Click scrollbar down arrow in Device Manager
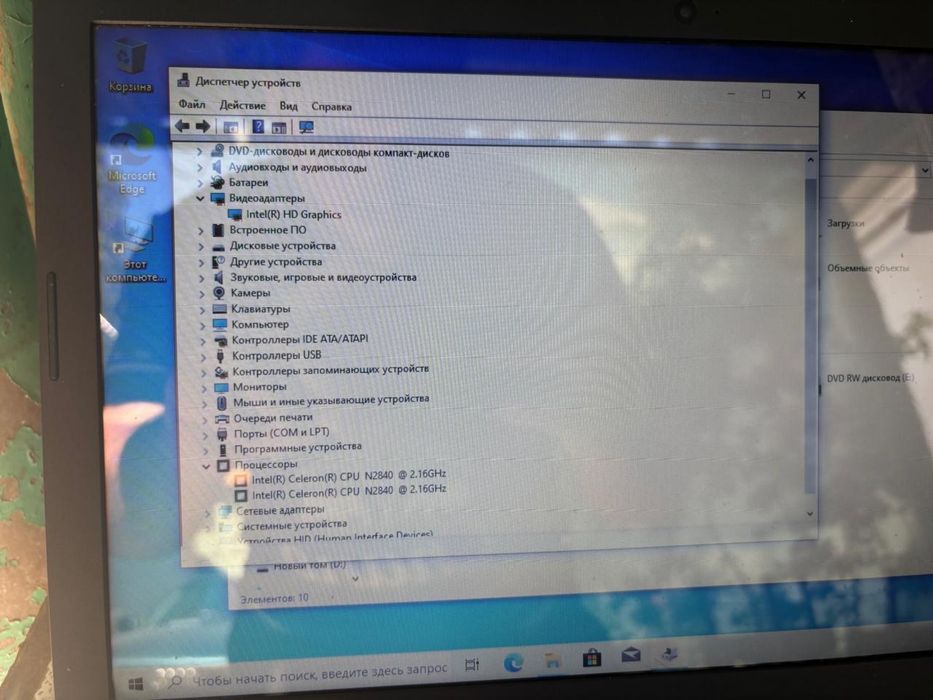Image resolution: width=933 pixels, height=700 pixels. [810, 513]
